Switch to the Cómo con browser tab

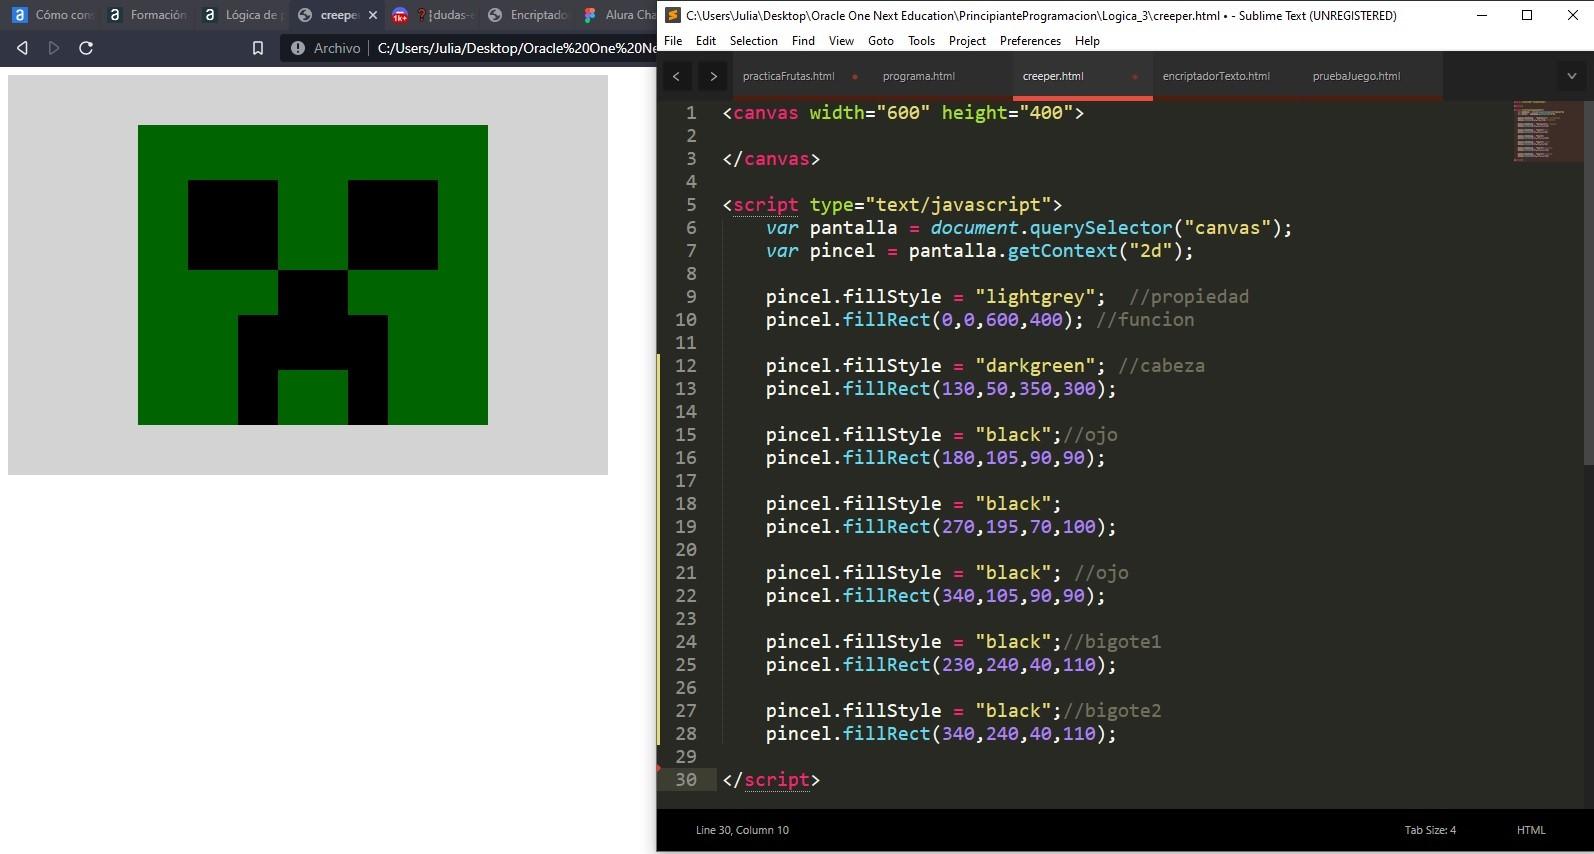[x=52, y=15]
